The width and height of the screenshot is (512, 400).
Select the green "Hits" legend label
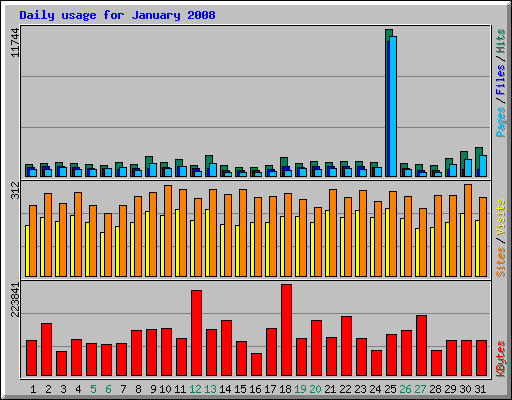click(501, 41)
